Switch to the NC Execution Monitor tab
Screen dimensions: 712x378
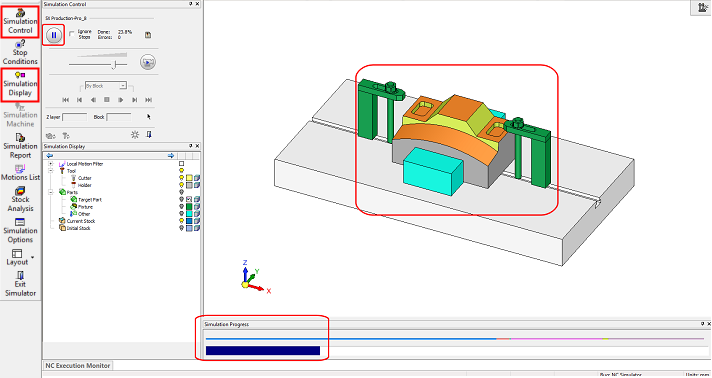78,365
